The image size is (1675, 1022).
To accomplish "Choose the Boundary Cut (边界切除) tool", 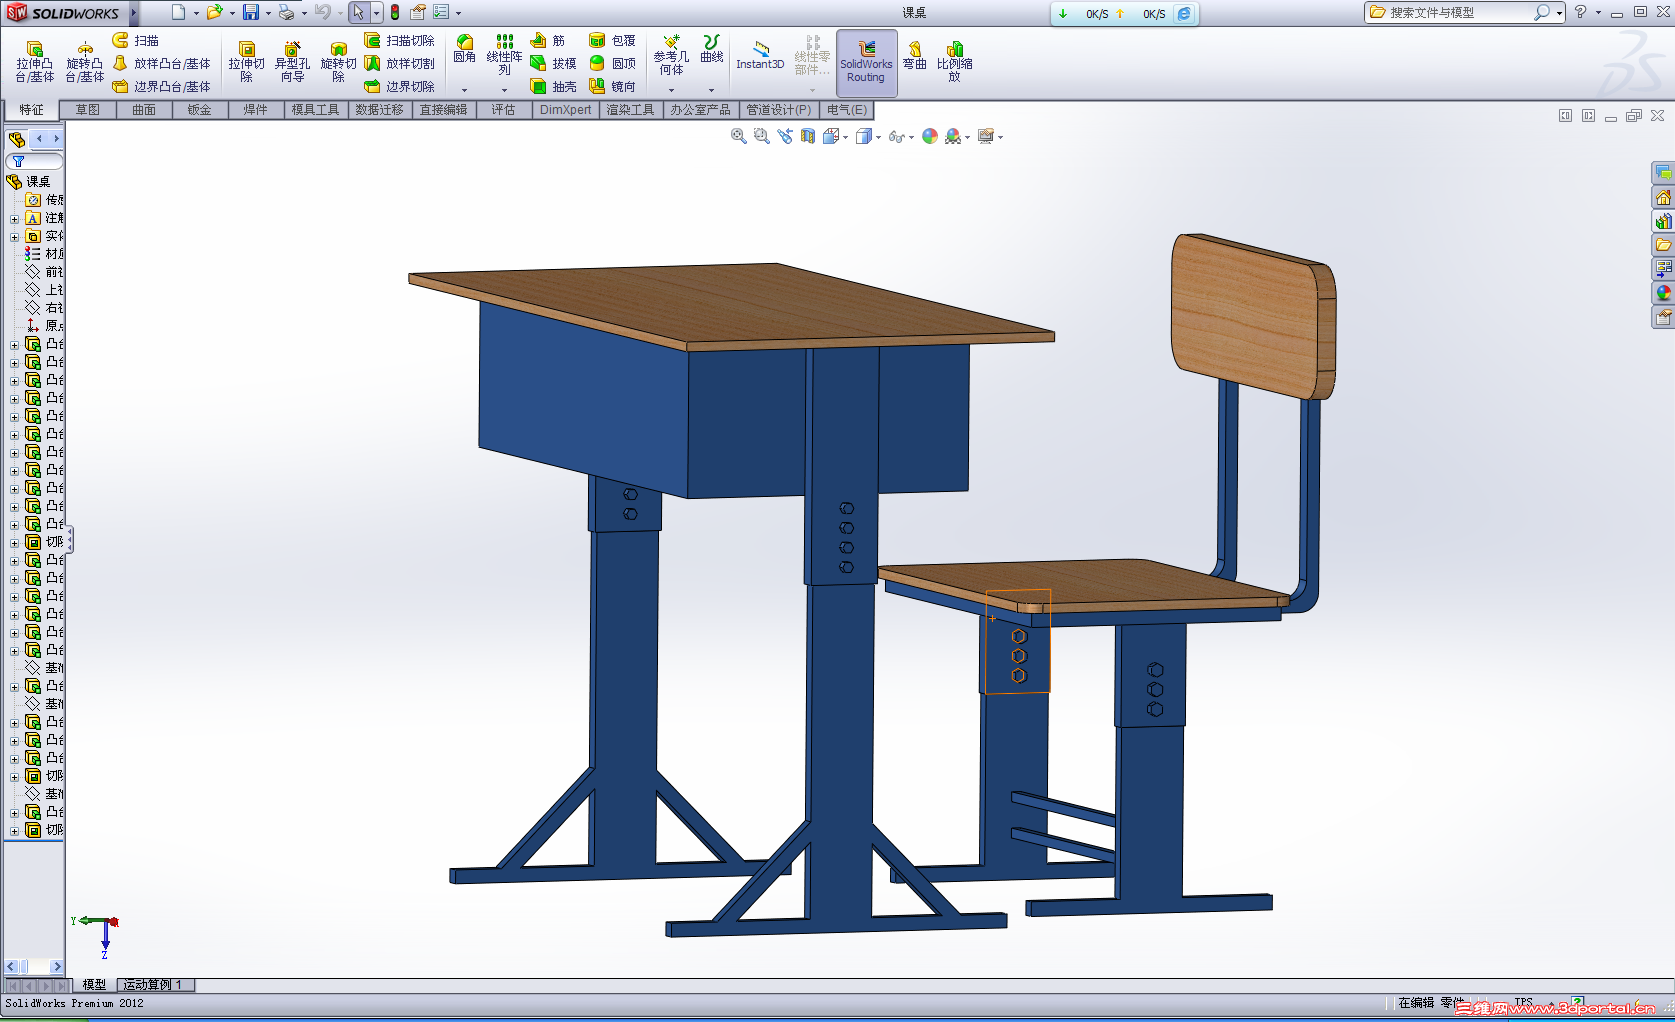I will (x=399, y=86).
